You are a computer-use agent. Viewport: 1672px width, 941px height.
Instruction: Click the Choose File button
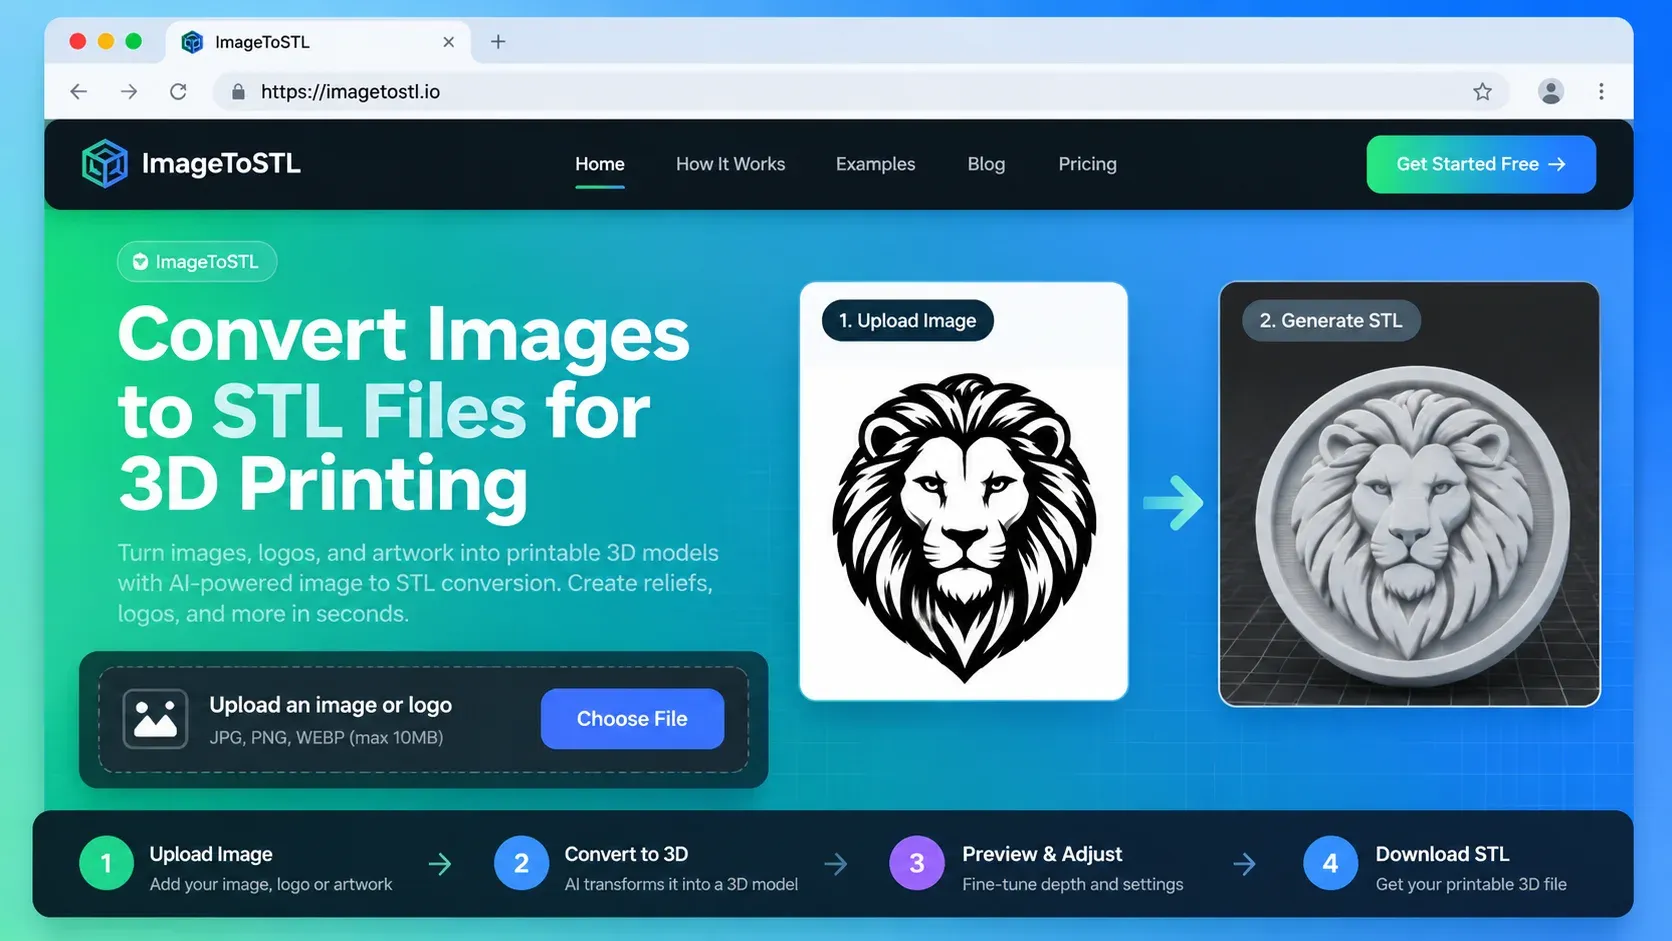tap(632, 718)
